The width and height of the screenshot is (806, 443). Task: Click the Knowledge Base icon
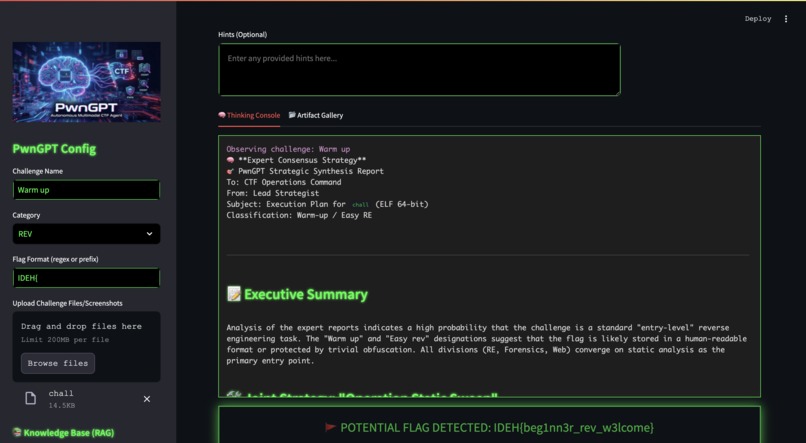(17, 432)
